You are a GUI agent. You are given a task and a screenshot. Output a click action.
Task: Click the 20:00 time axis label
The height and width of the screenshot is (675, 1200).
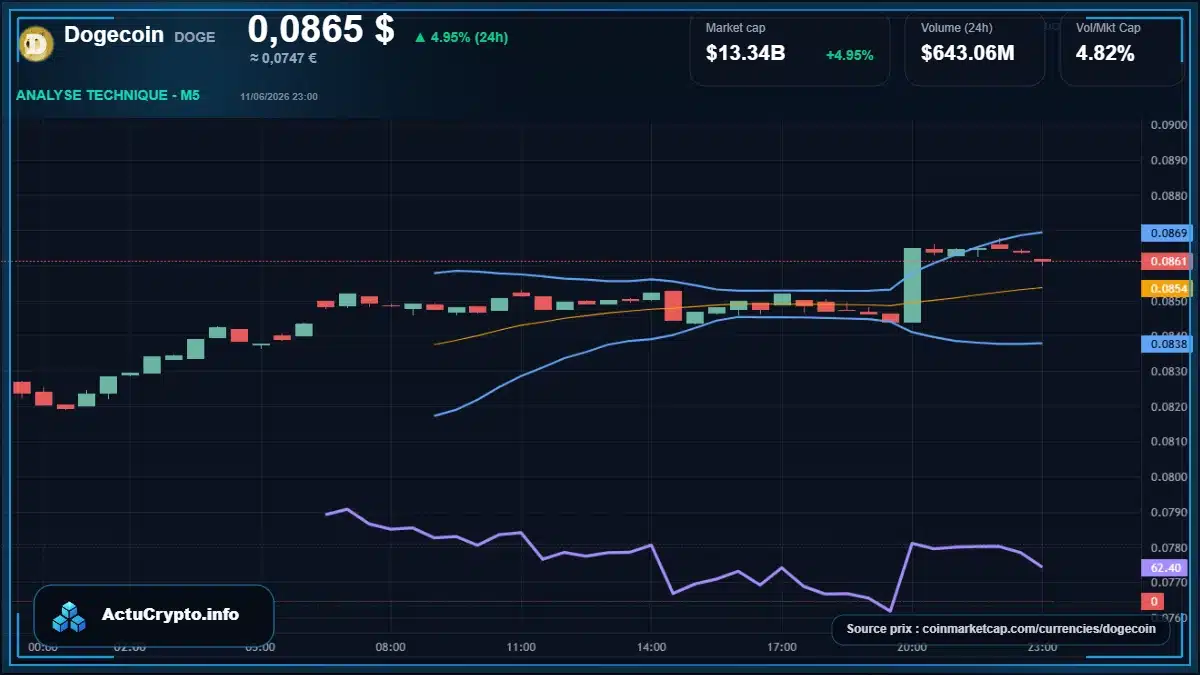pos(911,647)
